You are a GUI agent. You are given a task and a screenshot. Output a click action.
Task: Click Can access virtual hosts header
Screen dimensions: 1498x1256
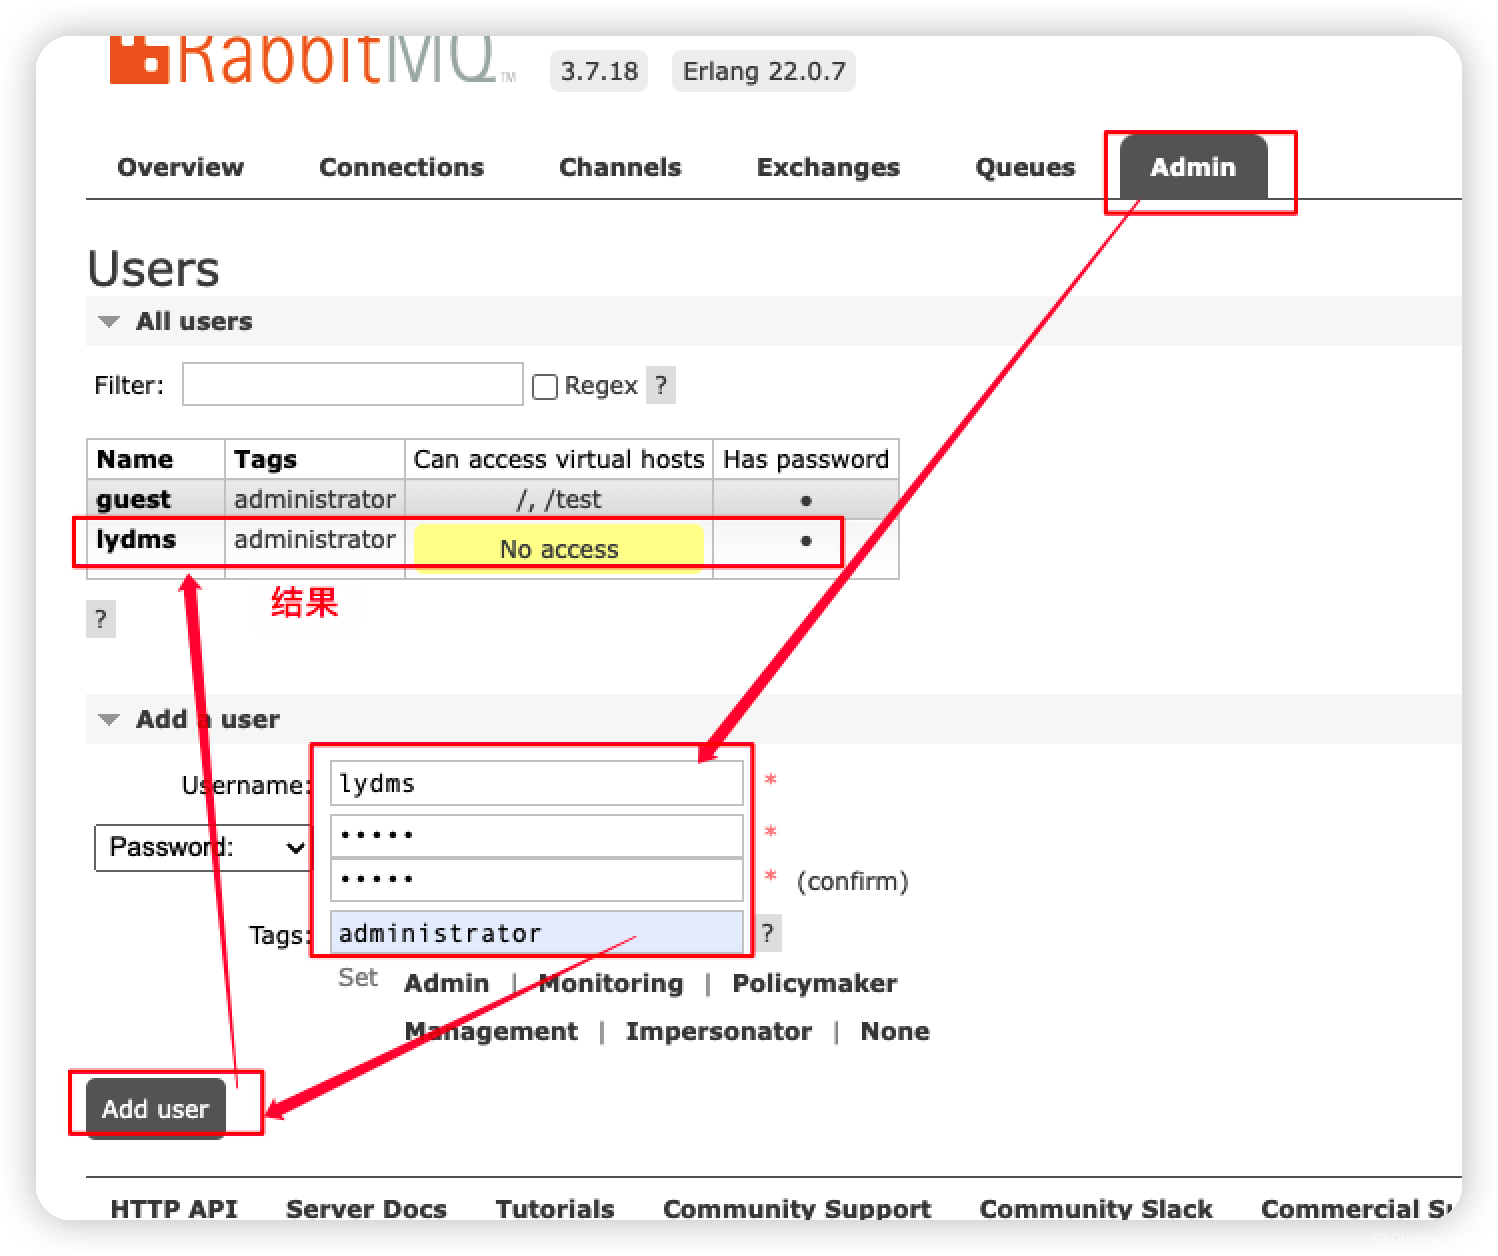click(x=559, y=459)
